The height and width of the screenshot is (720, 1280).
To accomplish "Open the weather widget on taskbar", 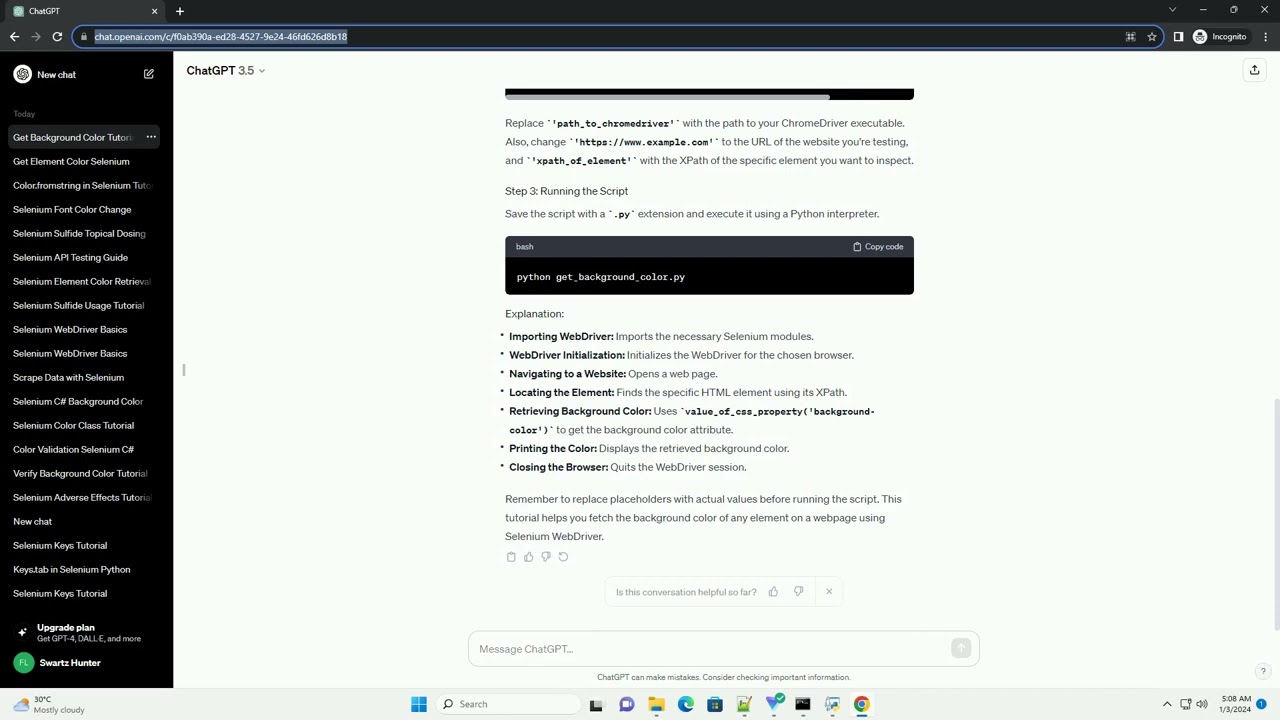I will click(x=47, y=704).
